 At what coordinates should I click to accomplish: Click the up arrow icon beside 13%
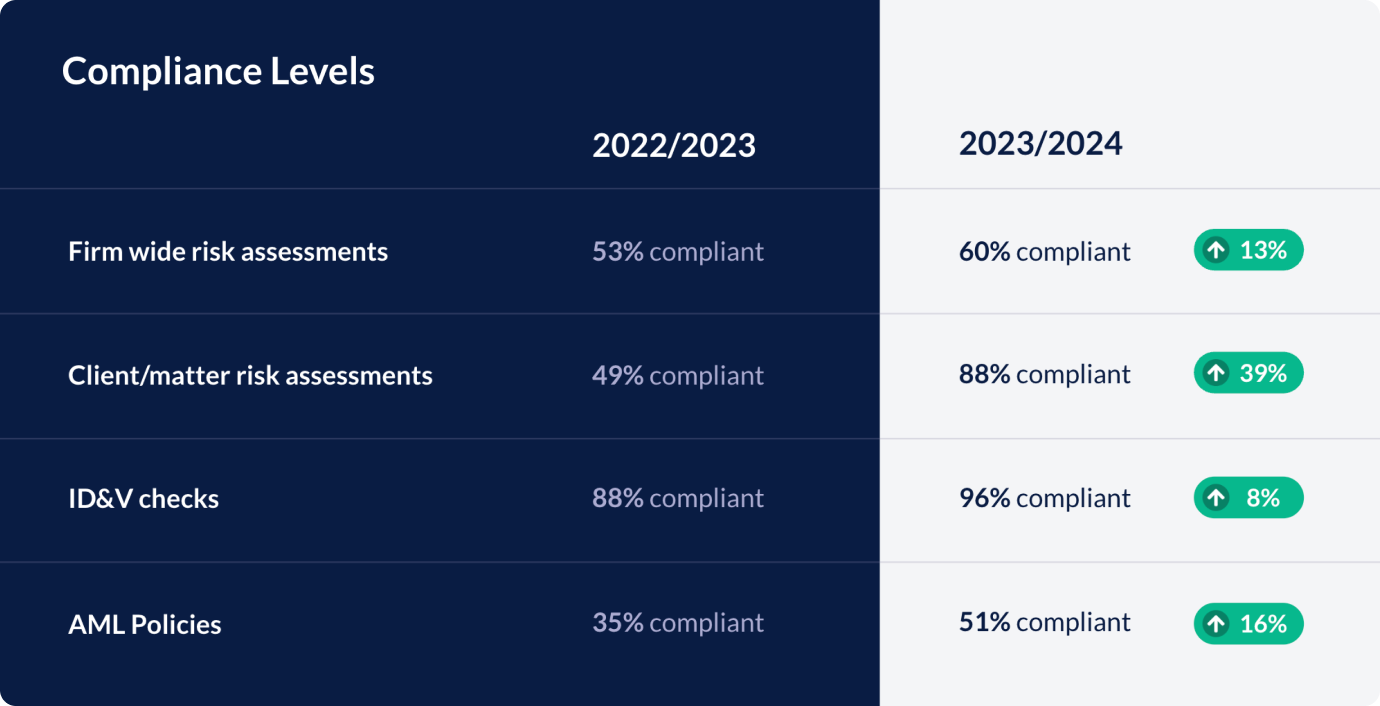[x=1216, y=250]
